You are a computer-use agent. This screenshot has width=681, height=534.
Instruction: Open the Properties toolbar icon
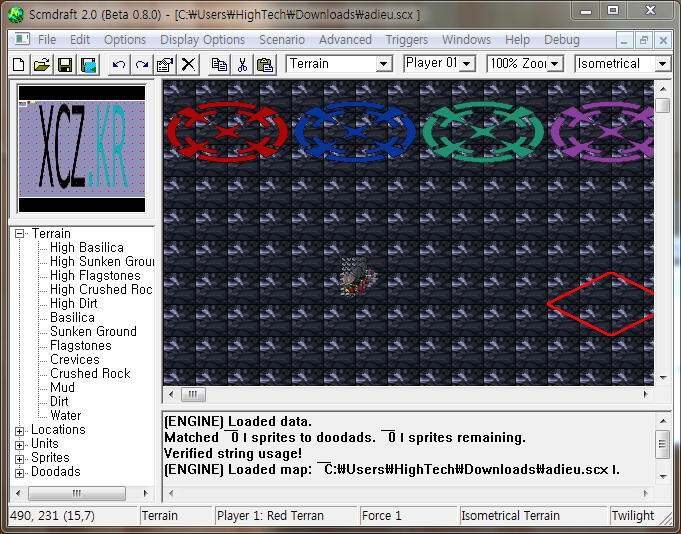pos(165,65)
